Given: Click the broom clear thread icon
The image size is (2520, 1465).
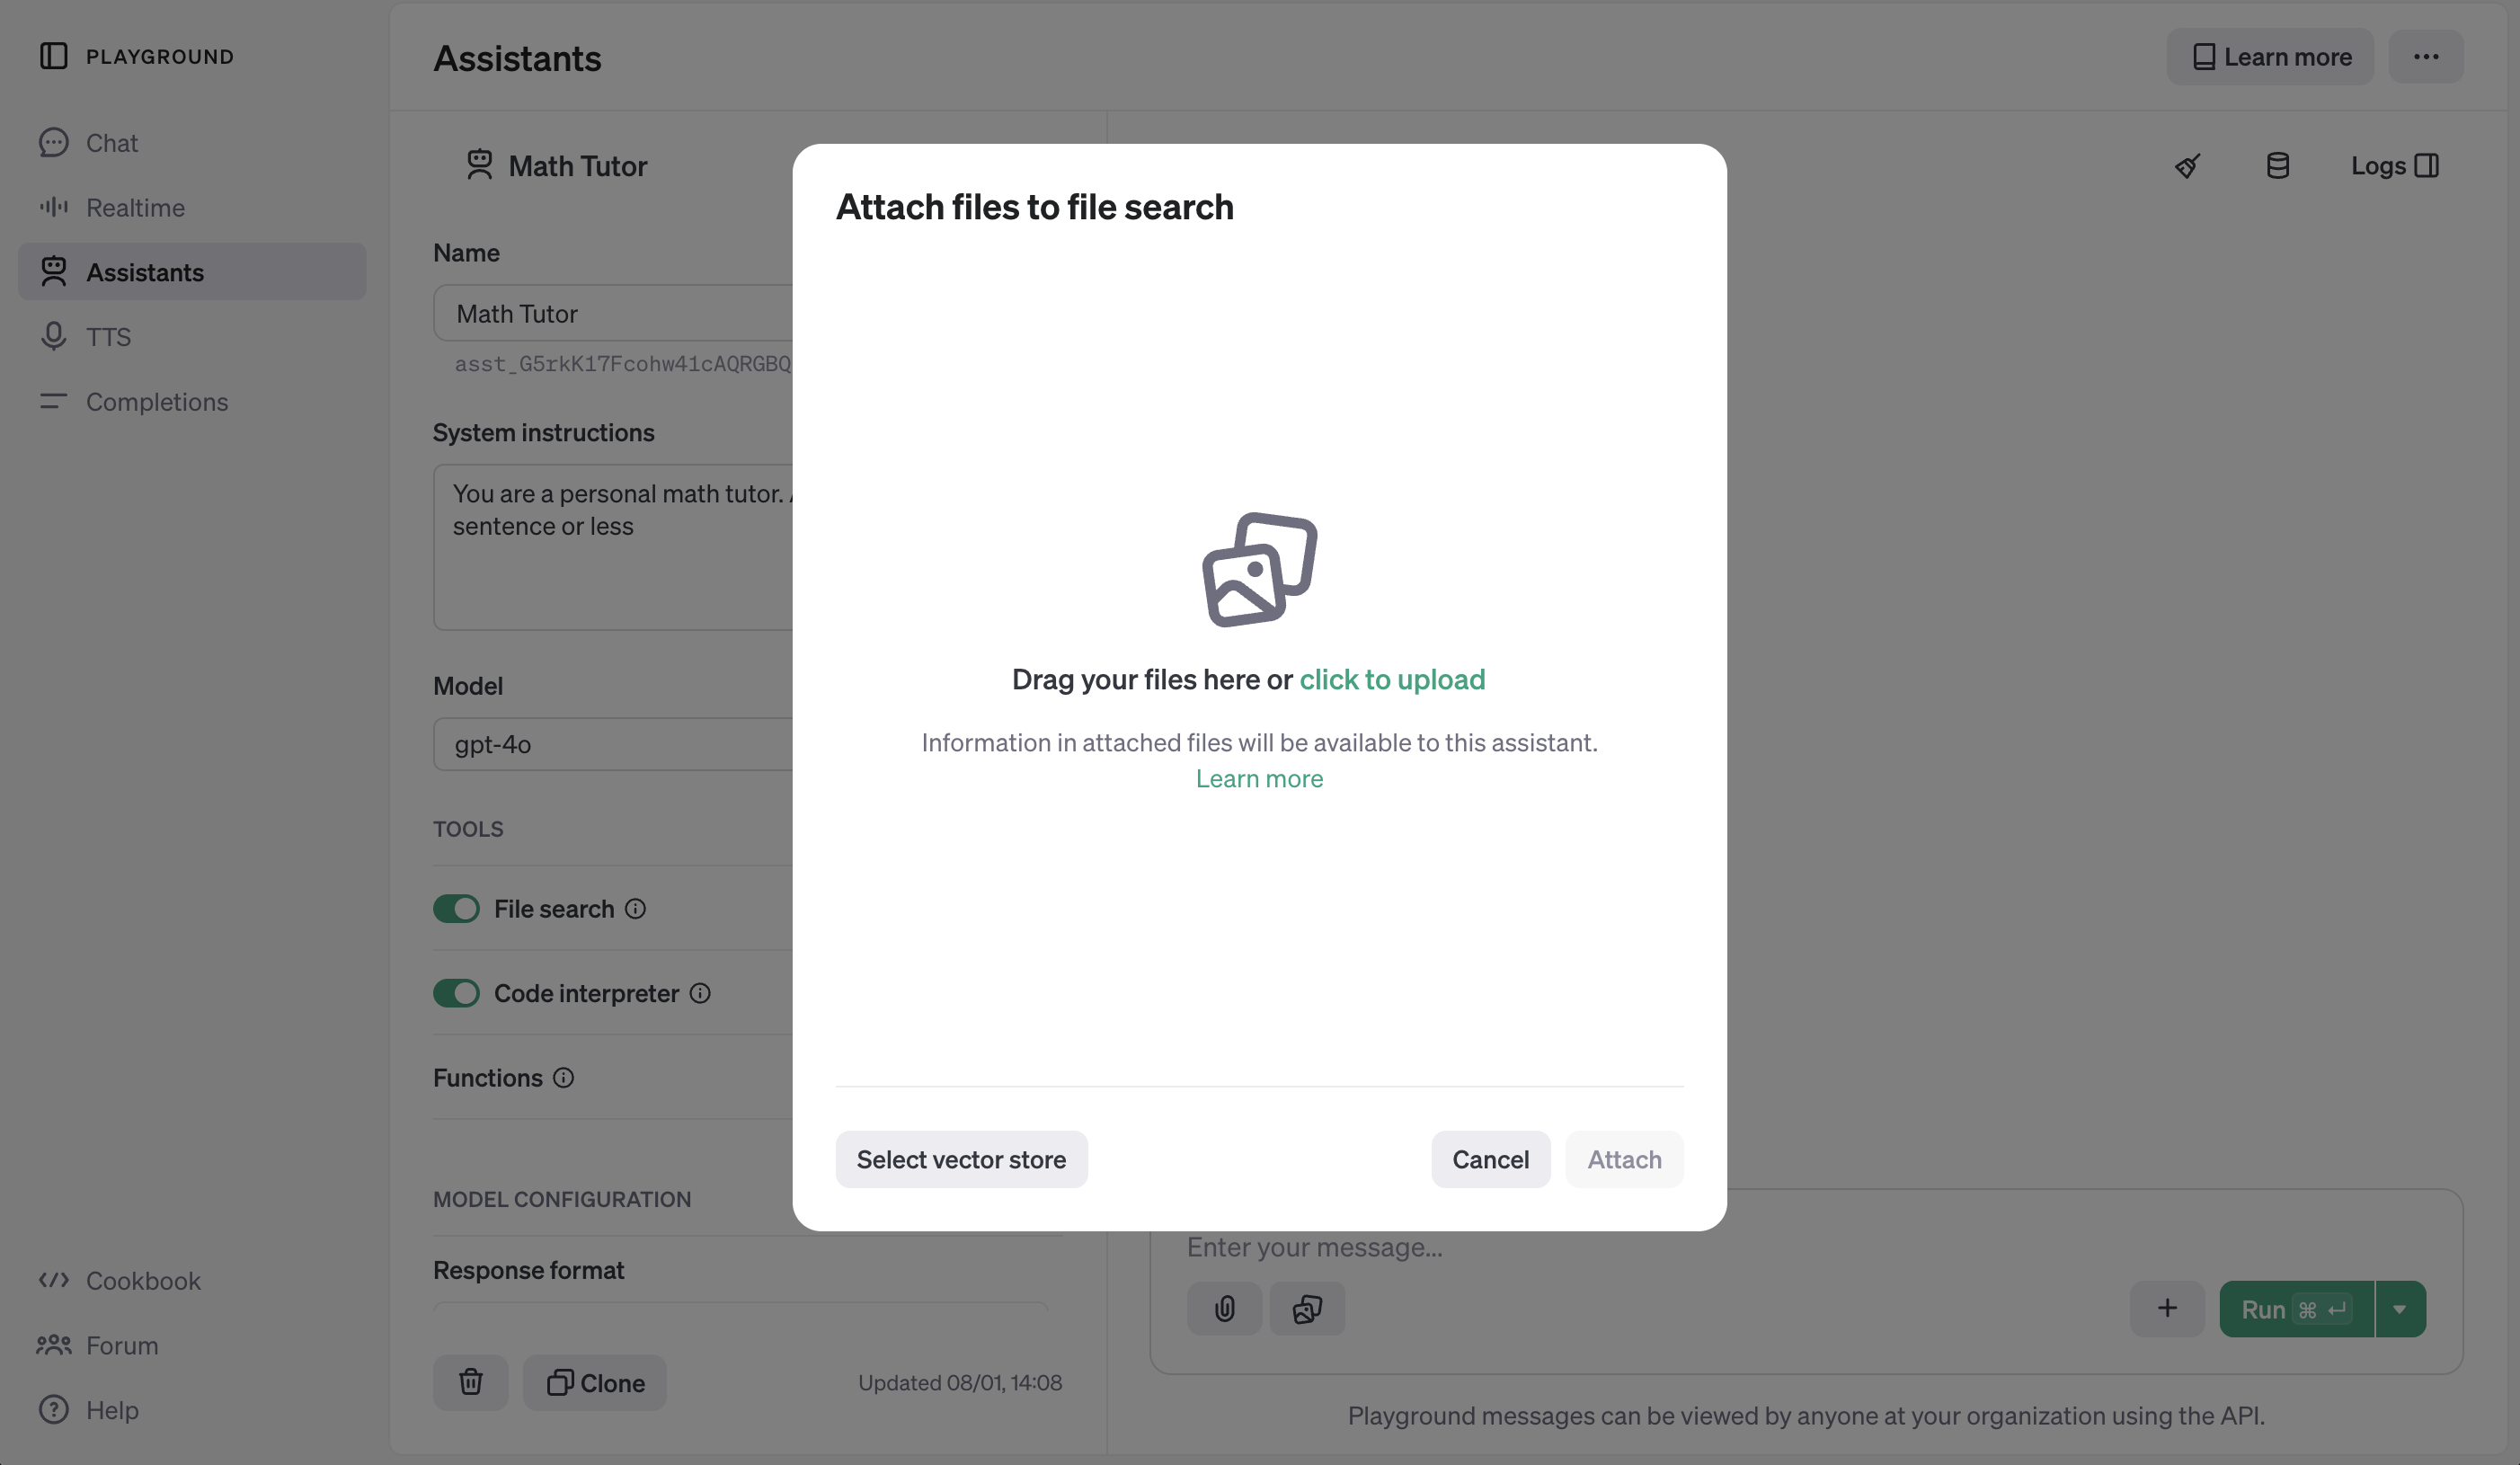Looking at the screenshot, I should [2187, 166].
